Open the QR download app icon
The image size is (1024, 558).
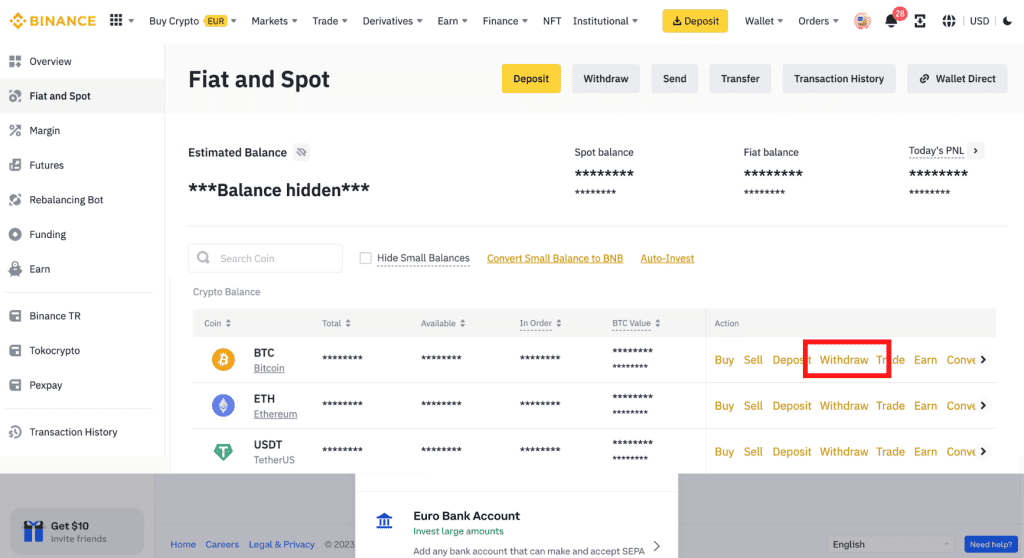tap(920, 21)
